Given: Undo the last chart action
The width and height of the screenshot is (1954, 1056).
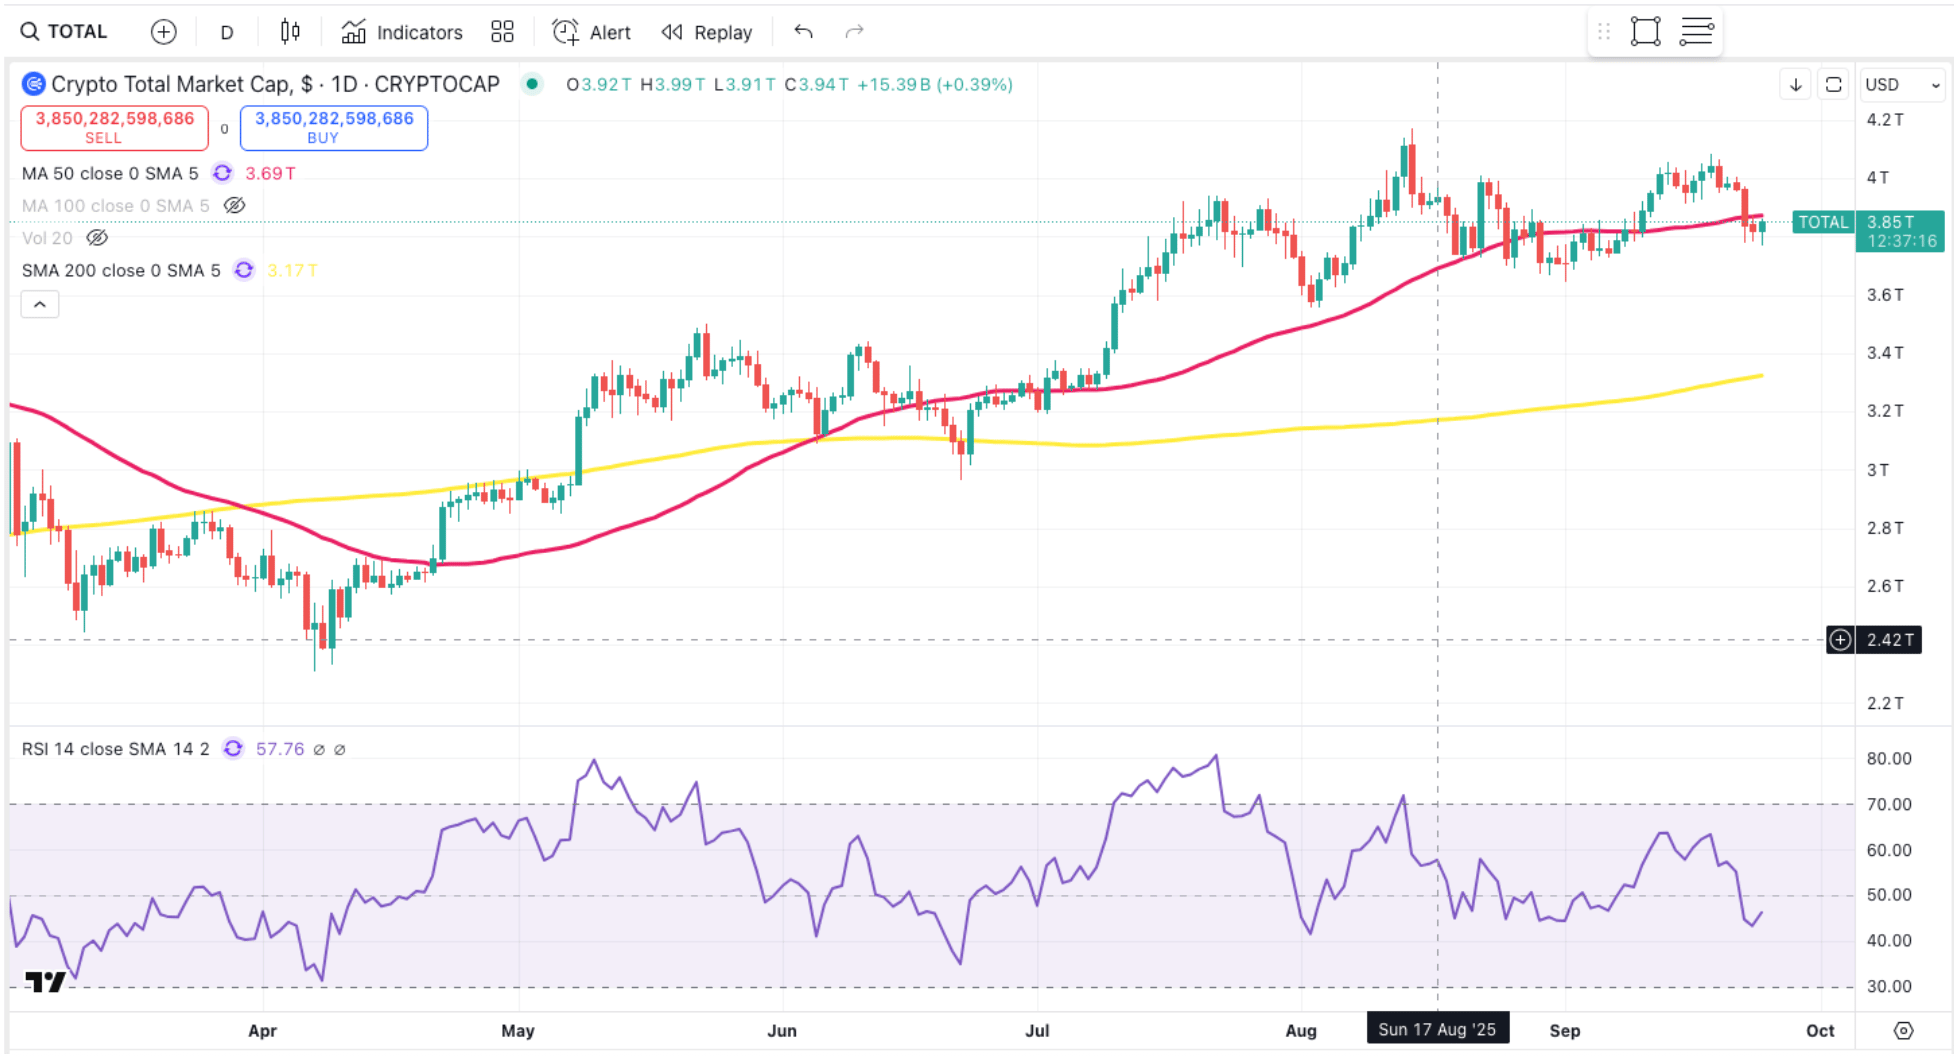Looking at the screenshot, I should (803, 32).
